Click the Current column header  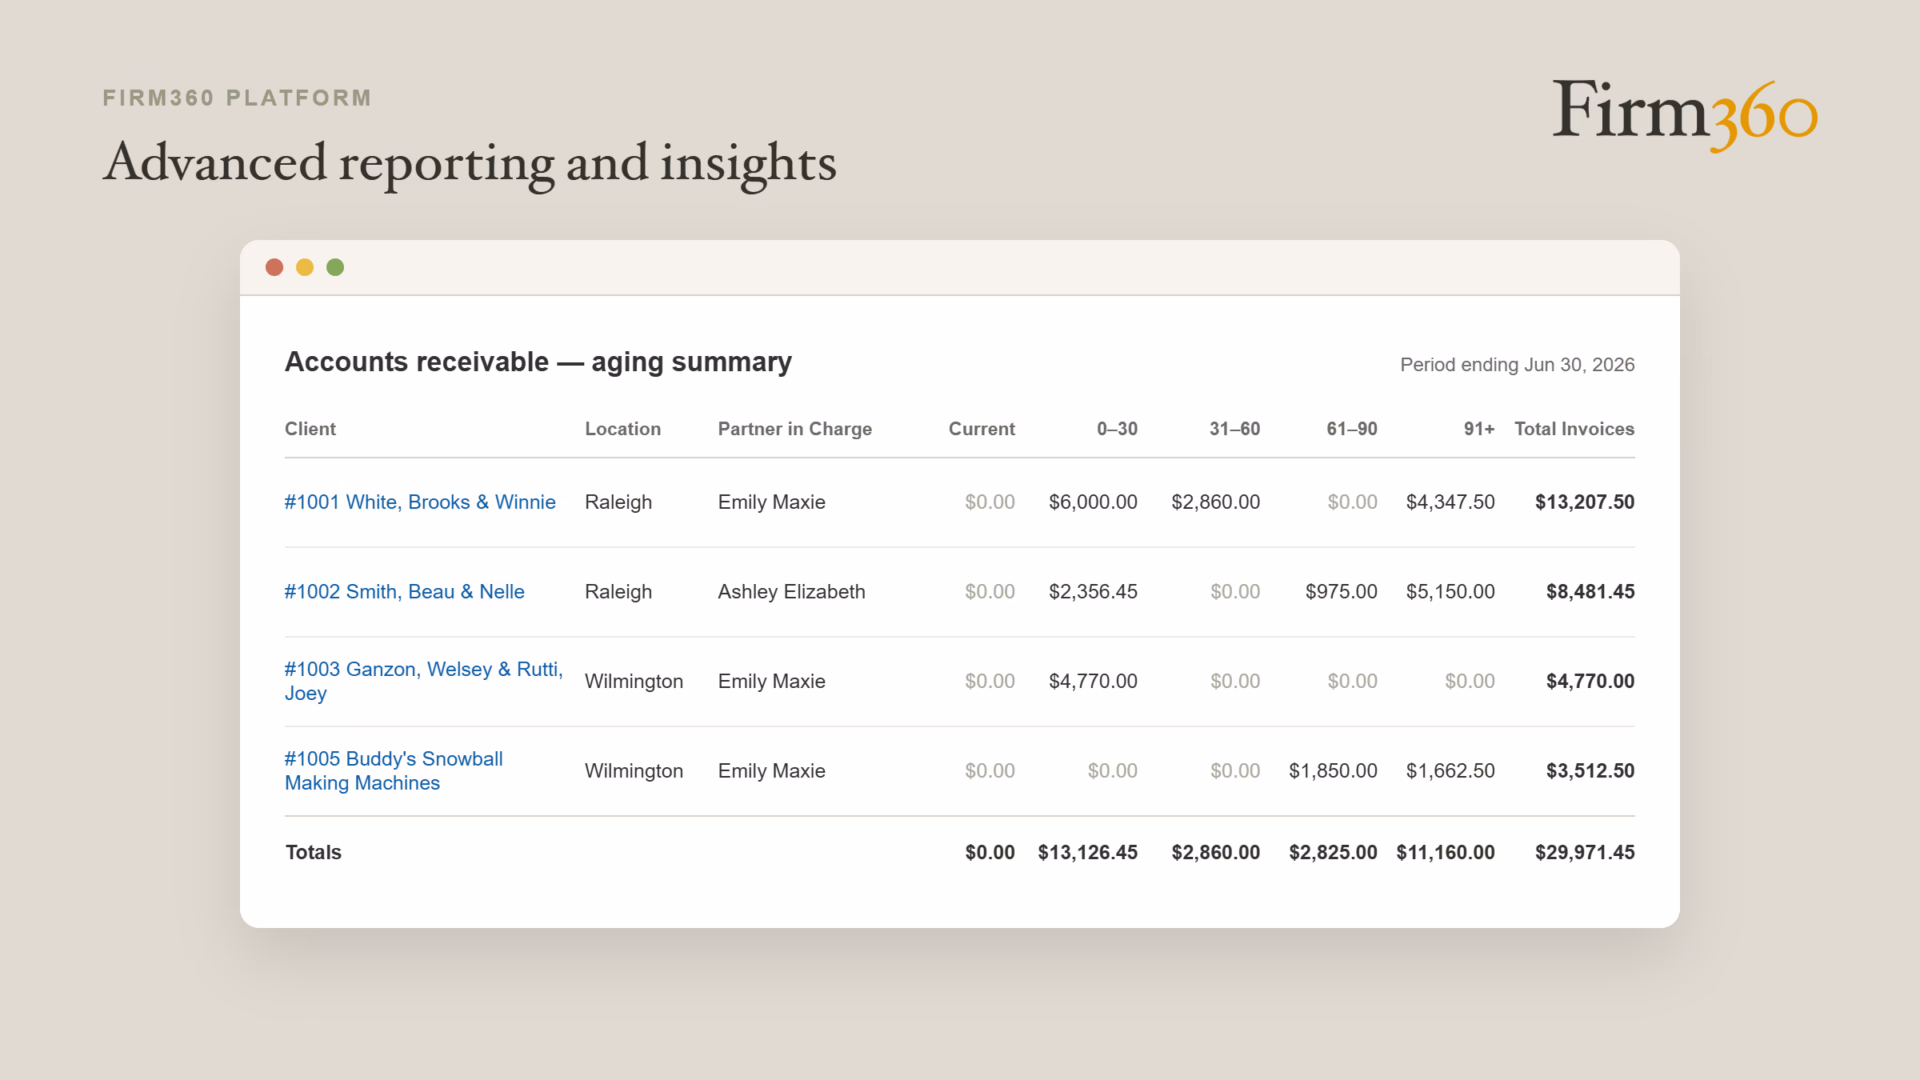[x=982, y=429]
